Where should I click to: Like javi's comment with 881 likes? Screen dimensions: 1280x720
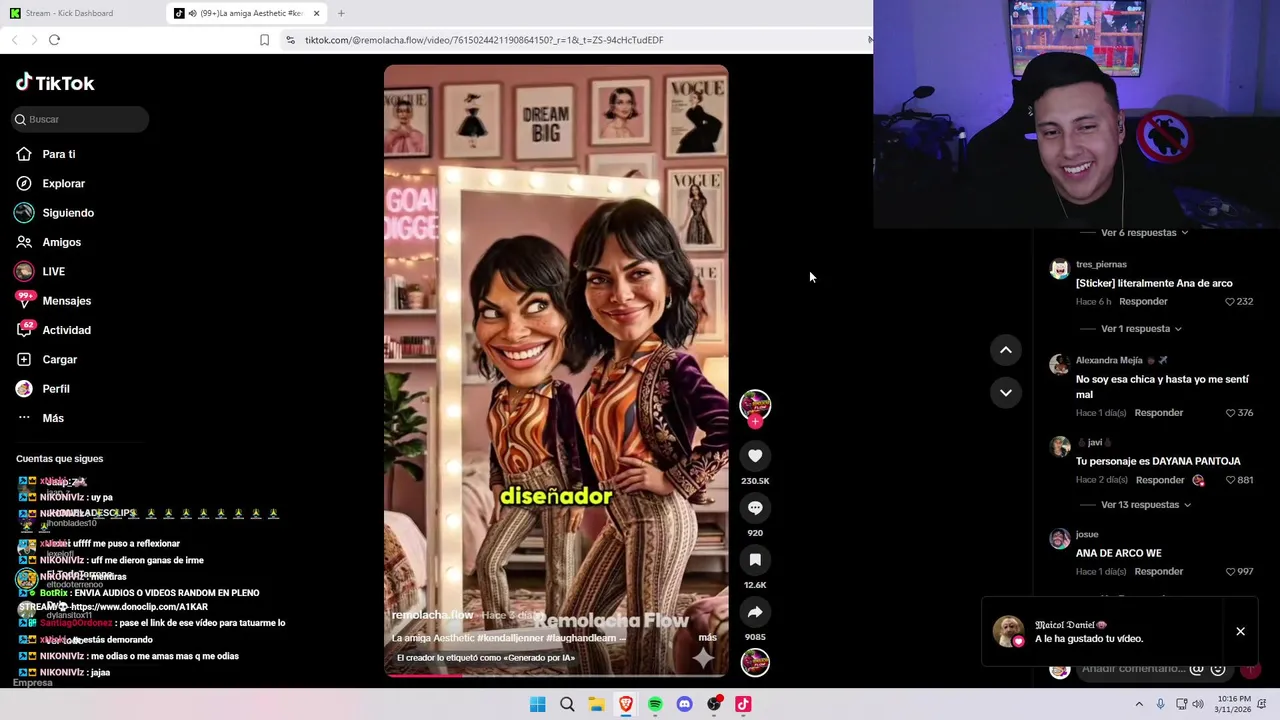[x=1230, y=480]
